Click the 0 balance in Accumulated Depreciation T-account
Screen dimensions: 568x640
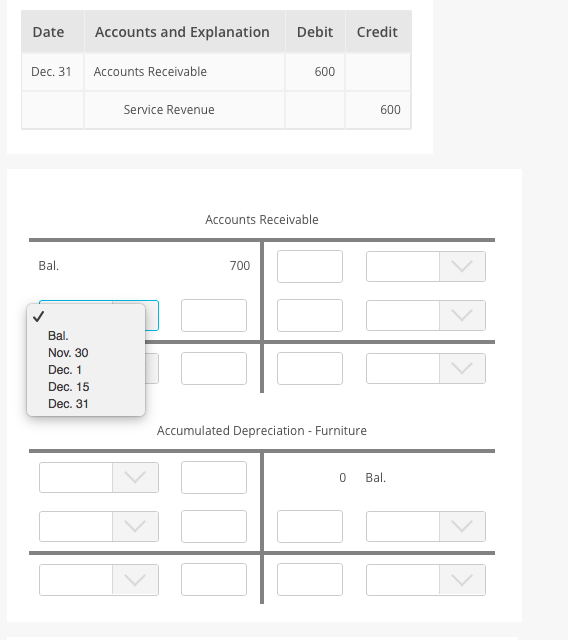[343, 478]
